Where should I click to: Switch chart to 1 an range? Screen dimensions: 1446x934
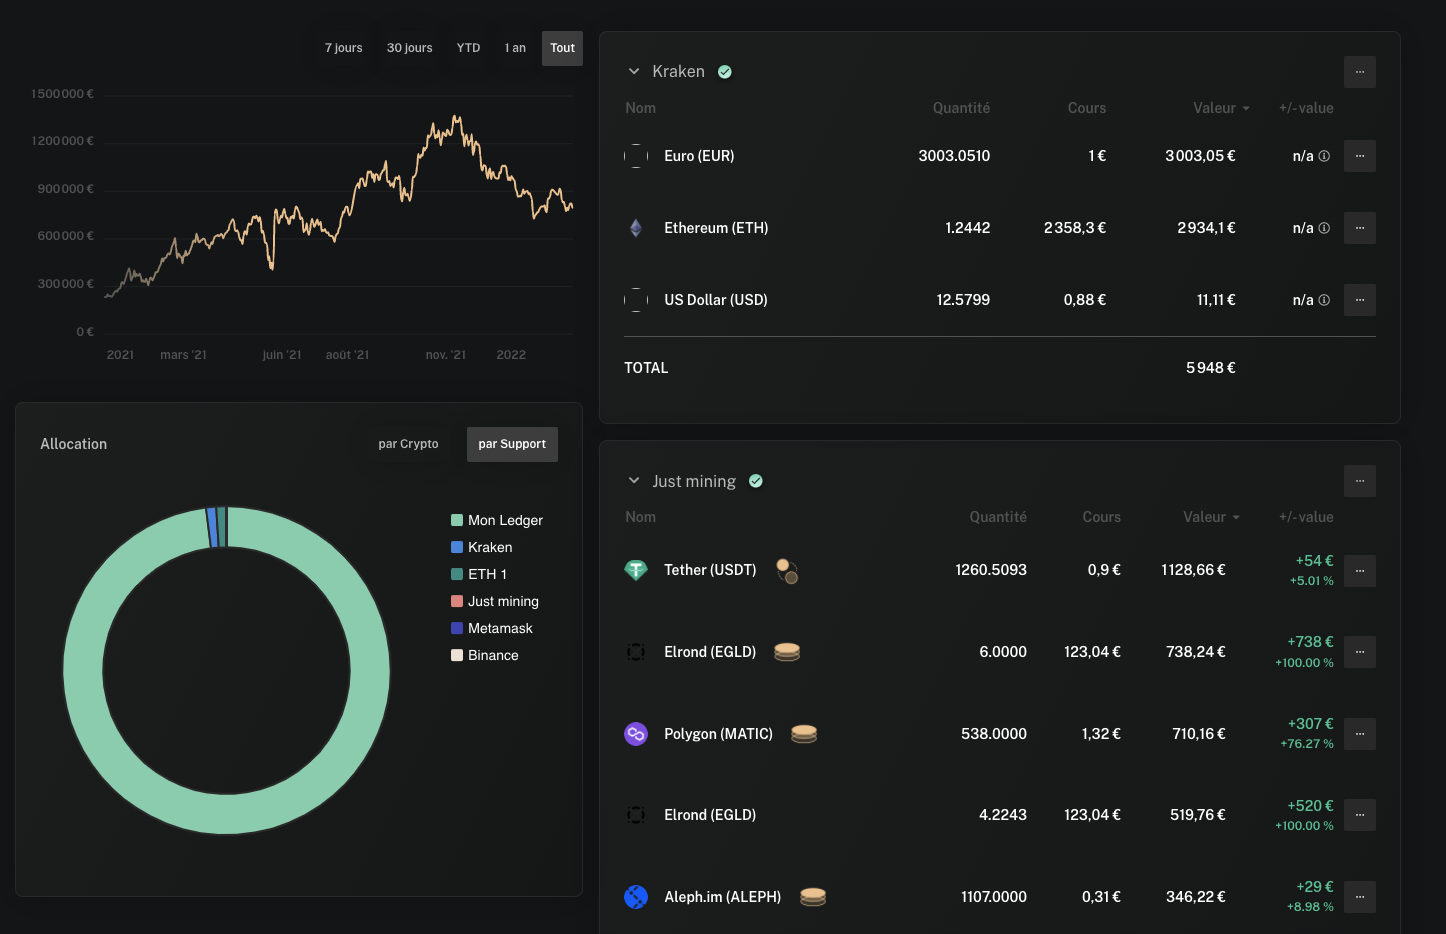click(515, 48)
